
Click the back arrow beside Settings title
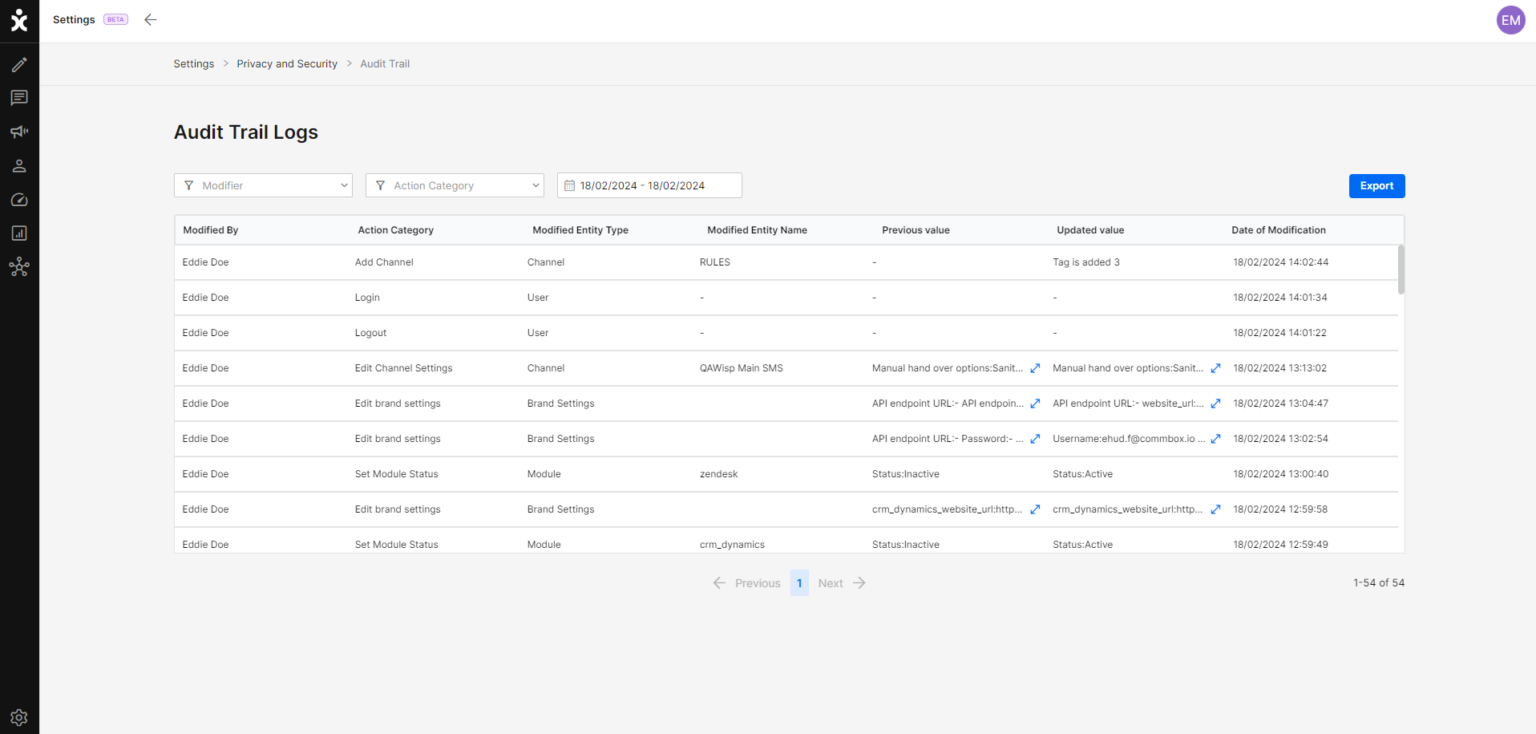[150, 19]
